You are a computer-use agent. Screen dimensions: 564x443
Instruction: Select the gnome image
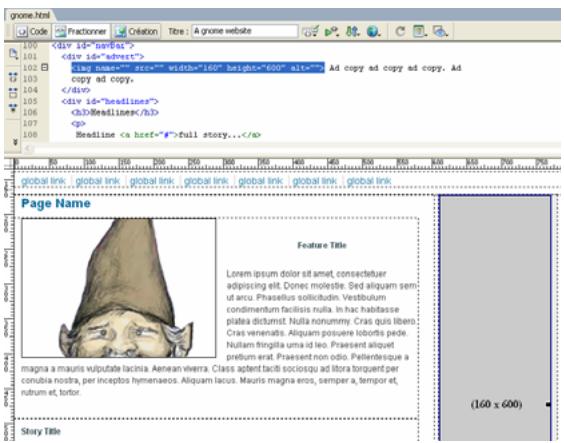[119, 288]
